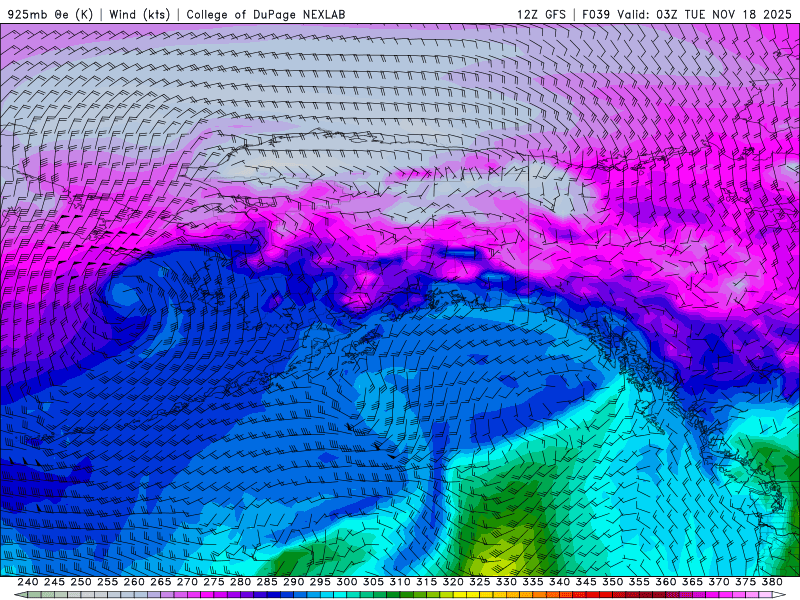Click the 285 value on the color scale

267,582
